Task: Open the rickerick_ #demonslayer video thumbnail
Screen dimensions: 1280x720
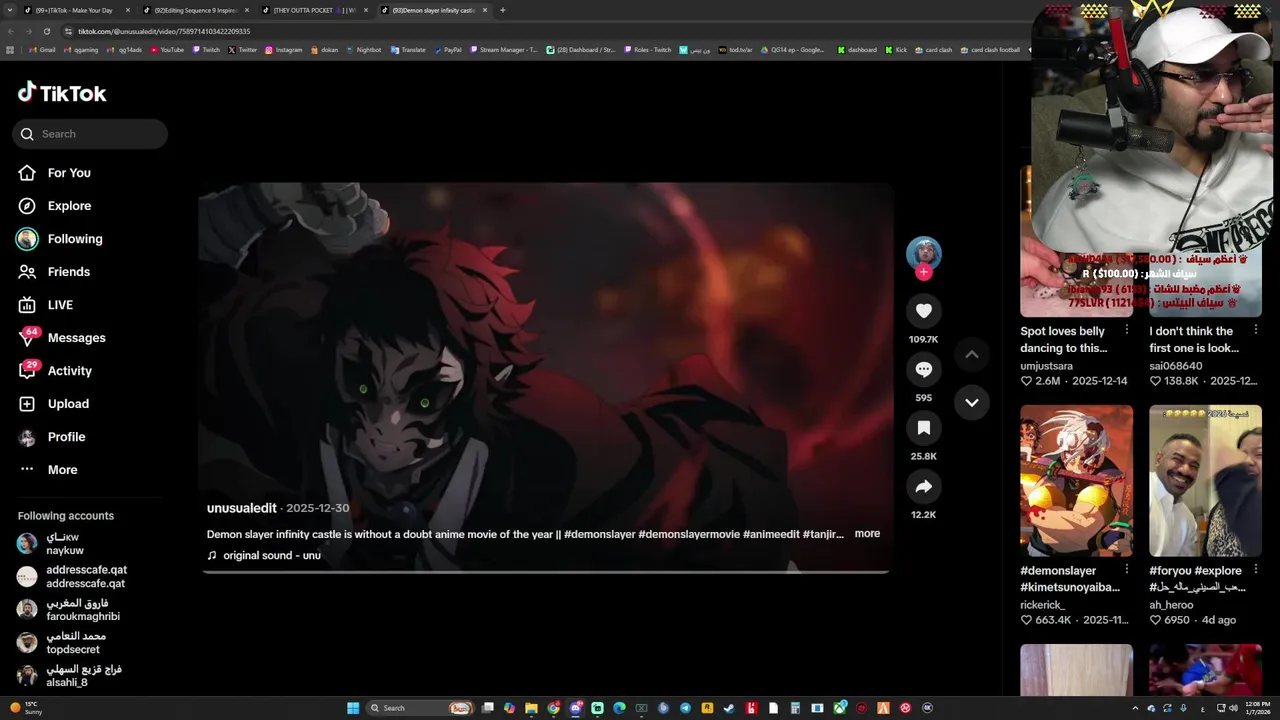Action: click(1076, 480)
